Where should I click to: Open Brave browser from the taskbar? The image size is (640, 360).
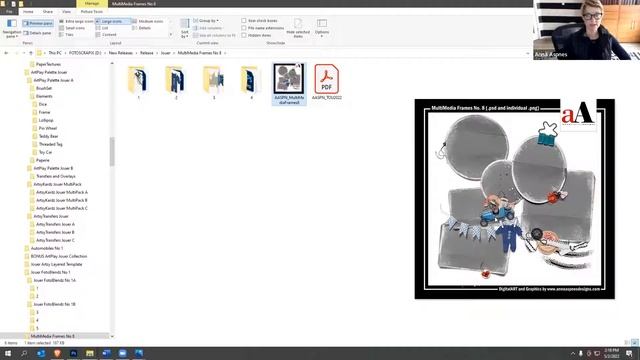coord(57,353)
